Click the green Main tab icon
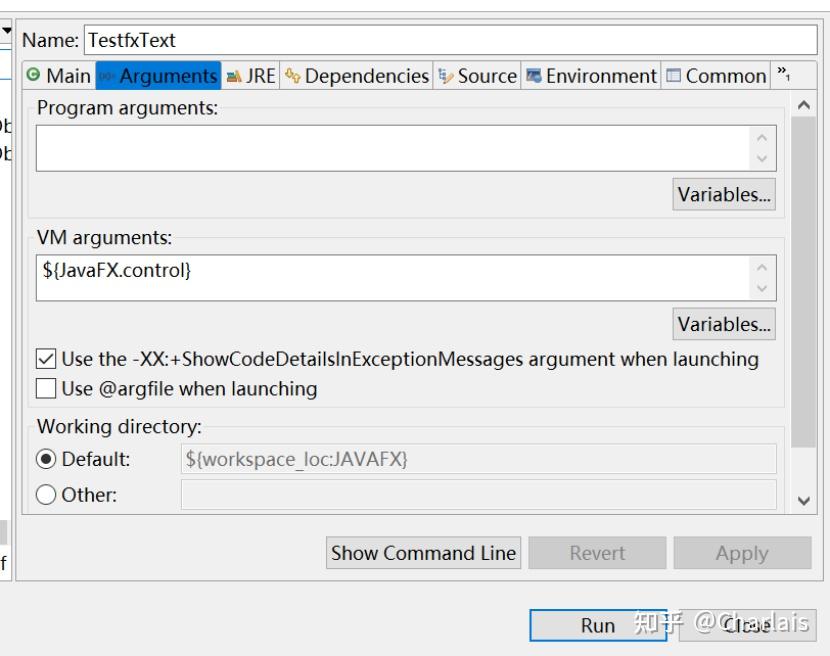The height and width of the screenshot is (656, 830). [x=33, y=75]
